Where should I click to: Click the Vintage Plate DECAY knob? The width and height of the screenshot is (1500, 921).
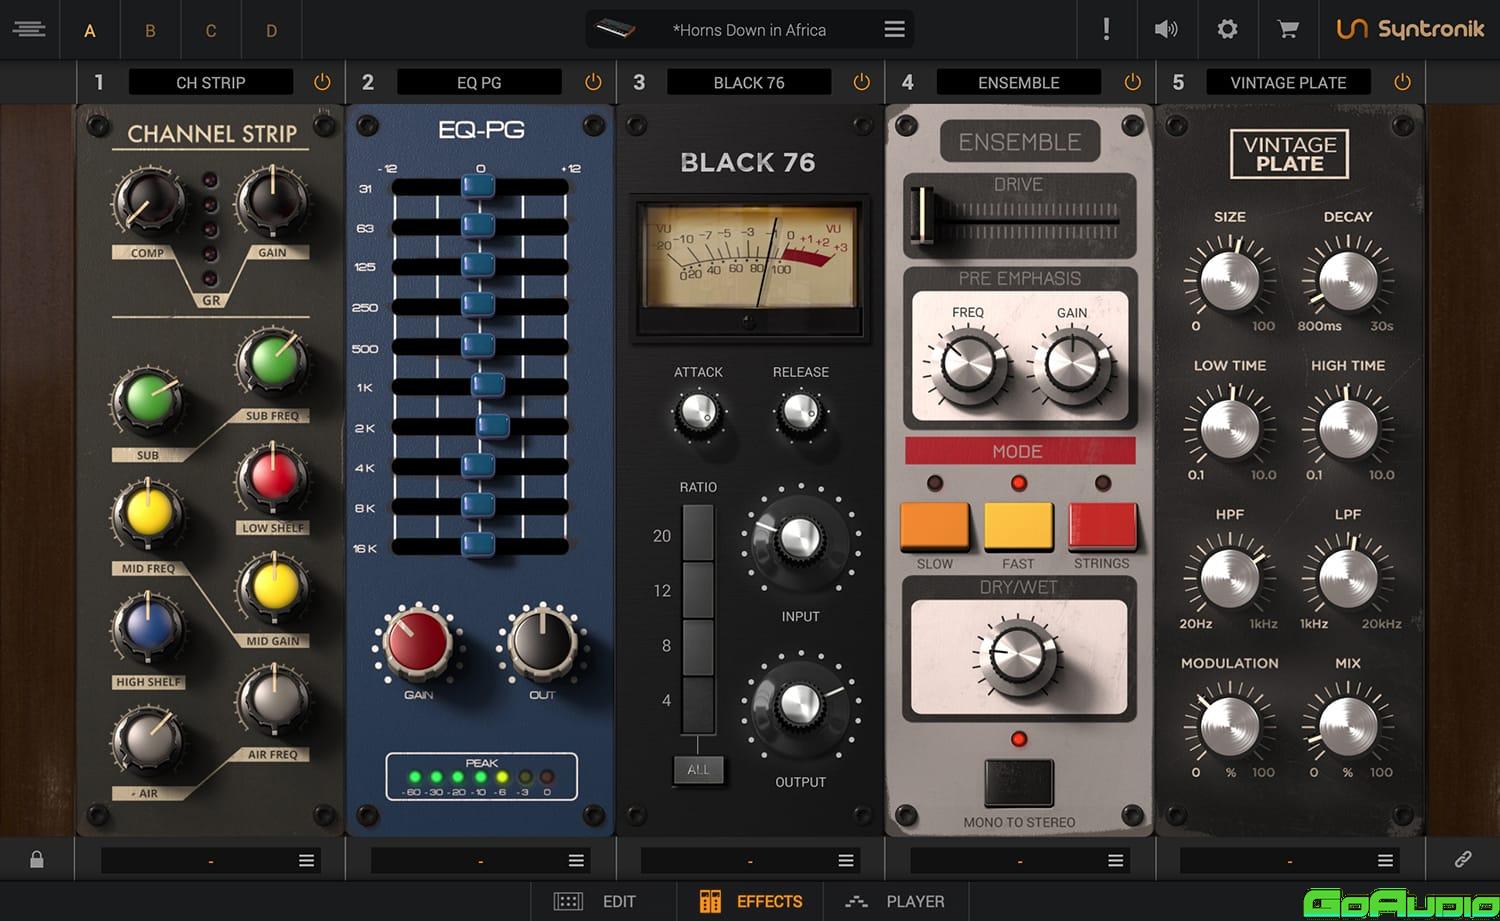(1348, 281)
